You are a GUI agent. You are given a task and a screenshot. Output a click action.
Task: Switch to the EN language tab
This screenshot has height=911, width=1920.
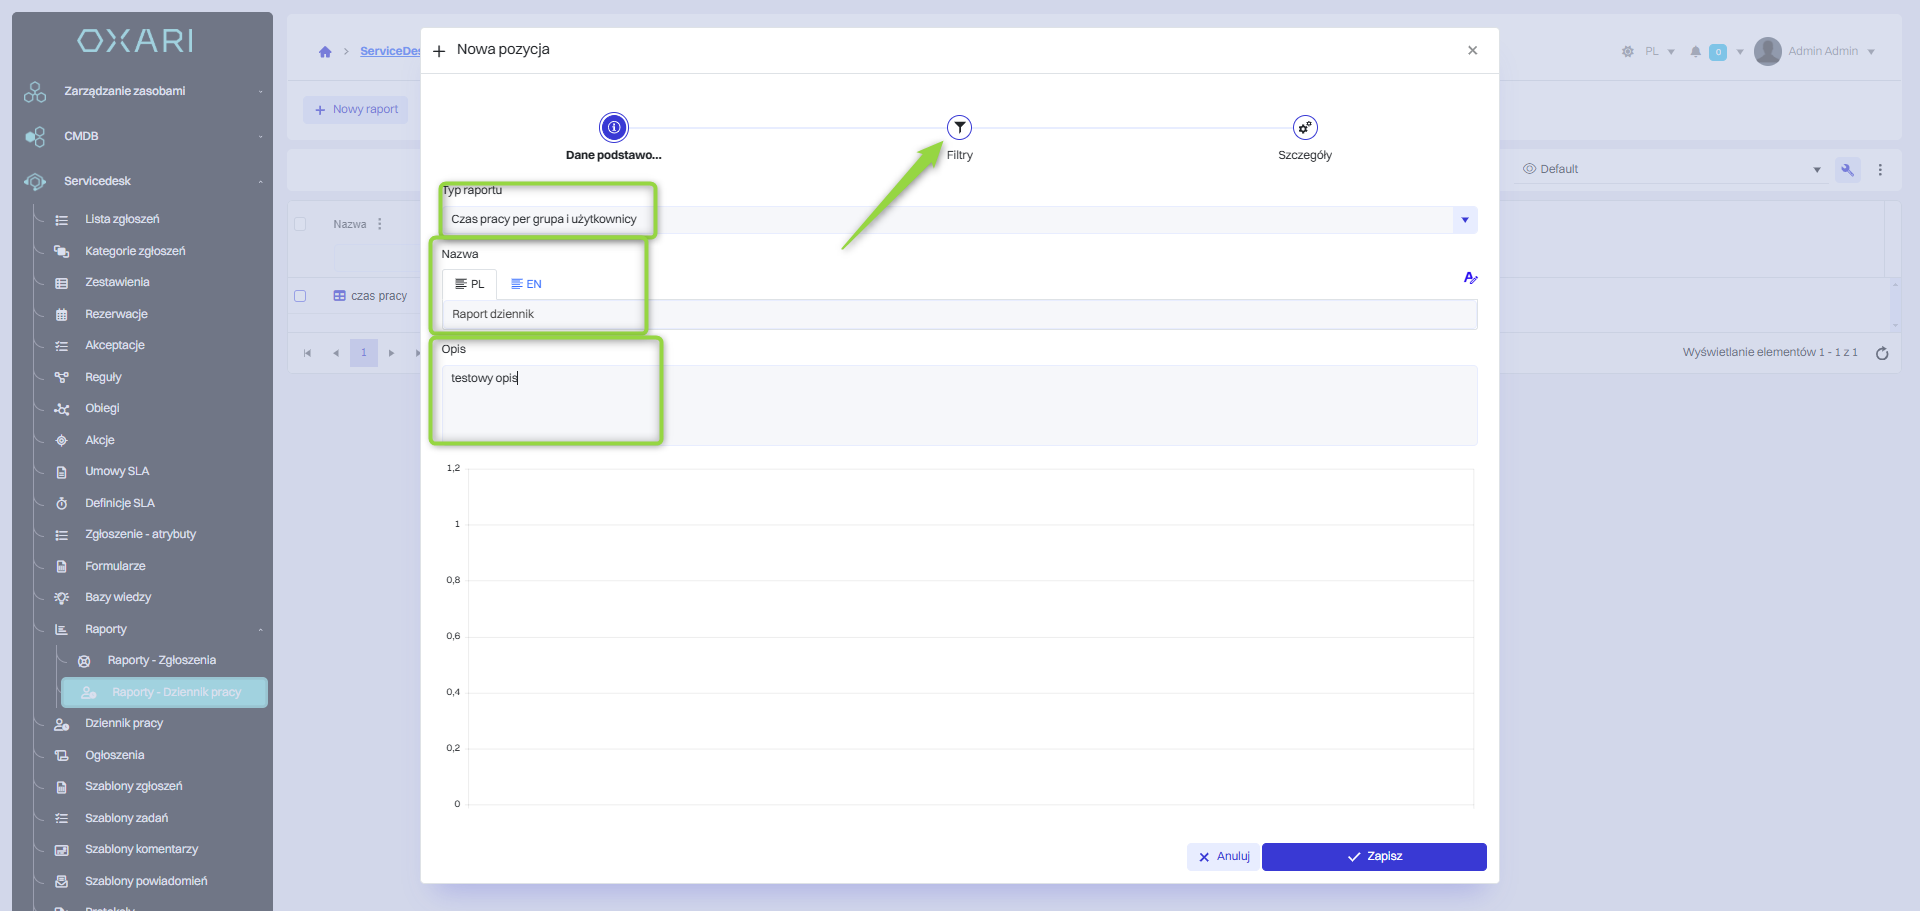(526, 285)
